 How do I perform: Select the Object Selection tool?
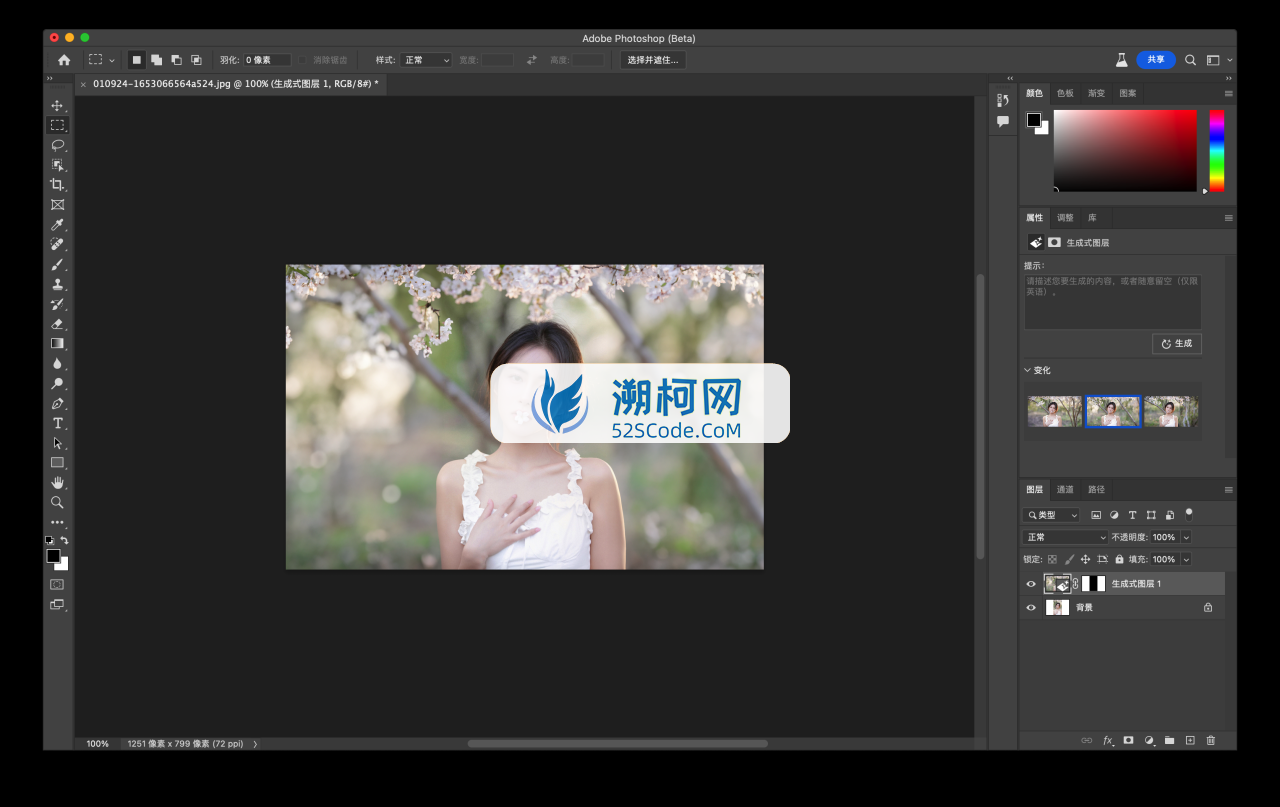click(x=57, y=165)
